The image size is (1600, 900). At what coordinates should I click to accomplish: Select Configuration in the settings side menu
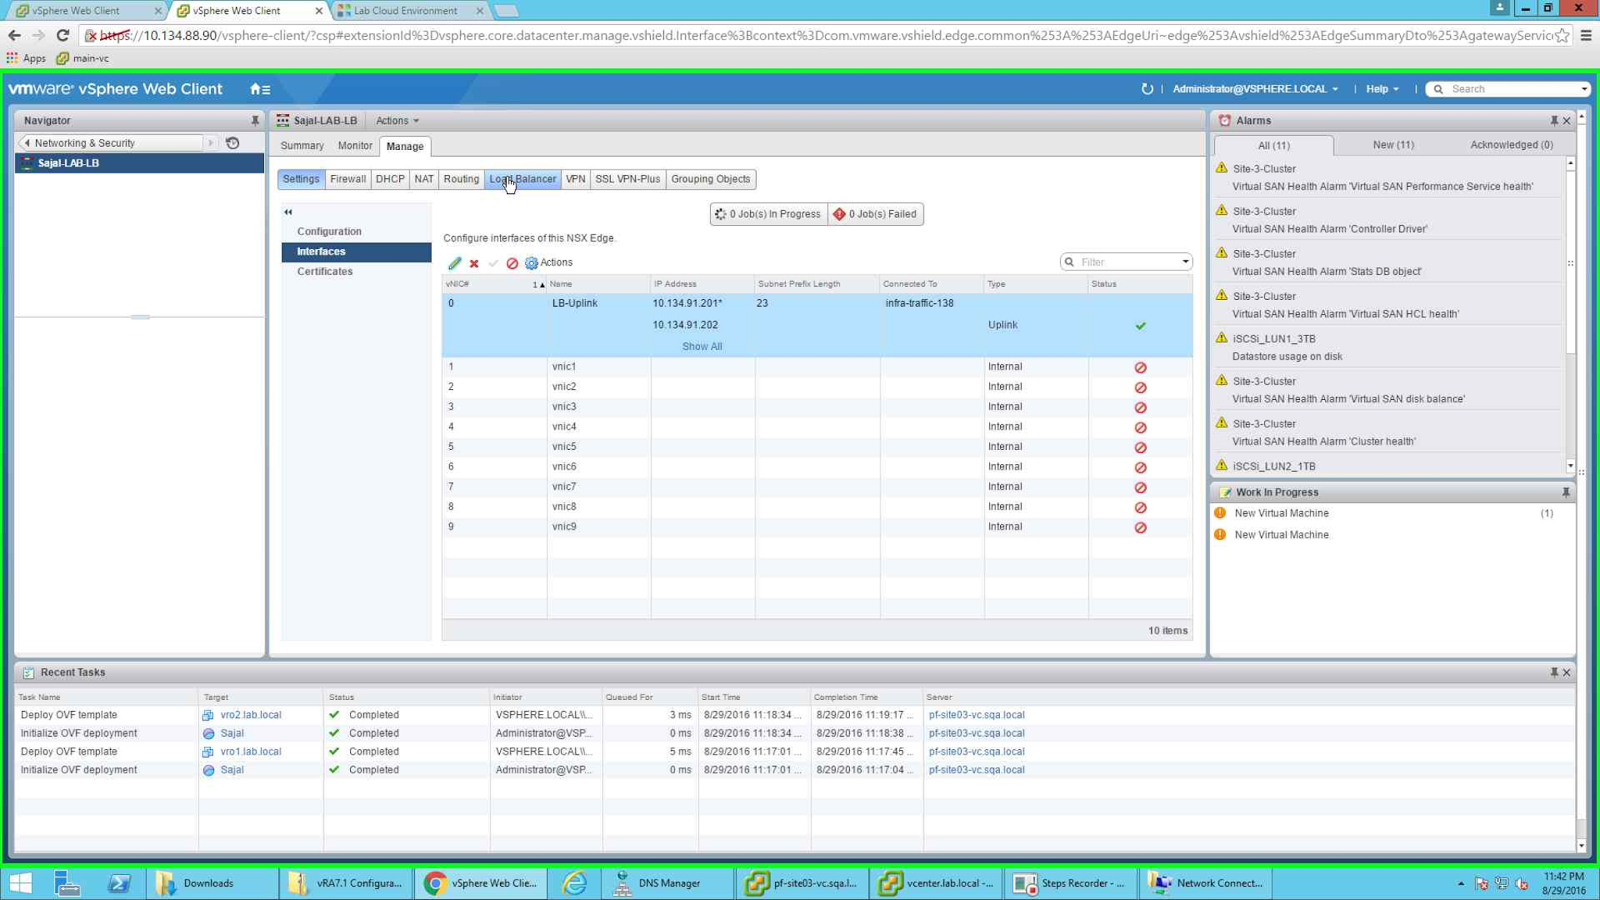point(357,231)
